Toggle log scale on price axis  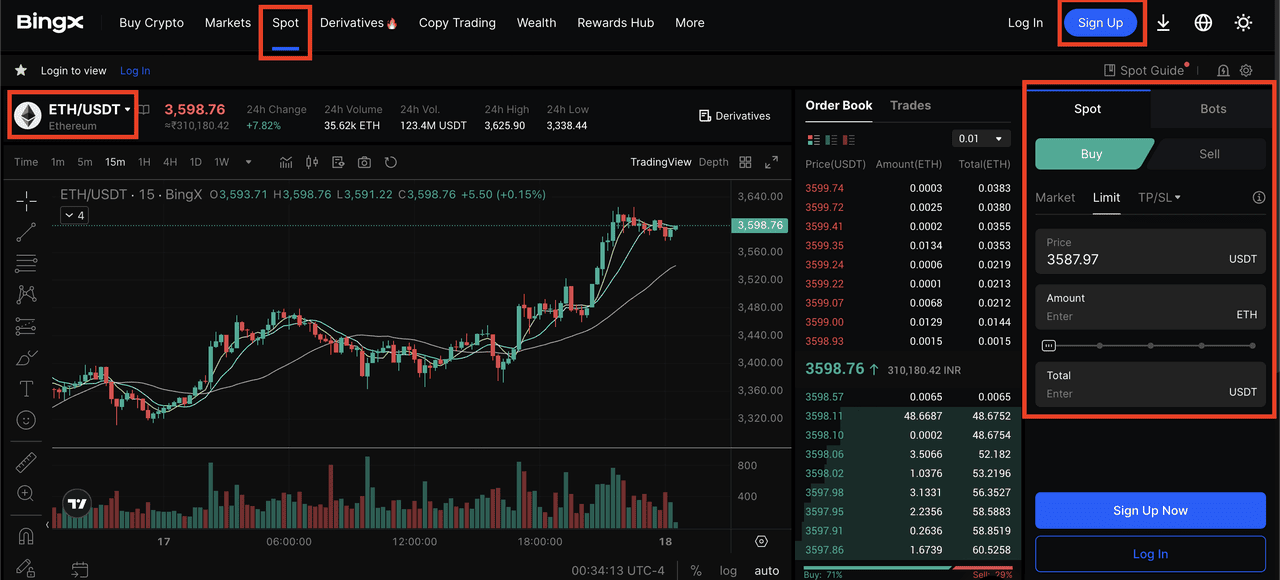[728, 571]
